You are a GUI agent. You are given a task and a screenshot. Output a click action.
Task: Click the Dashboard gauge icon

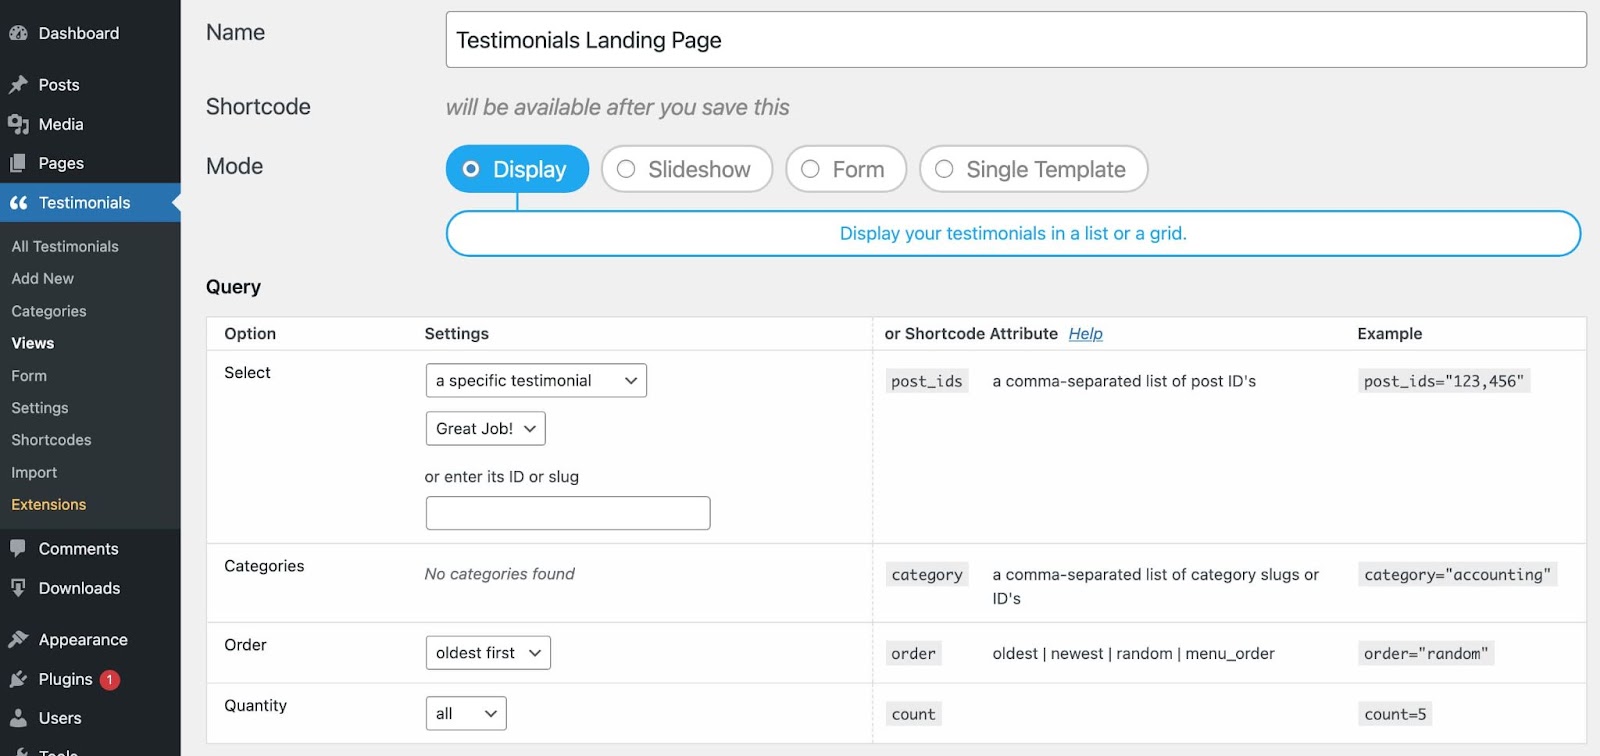(x=18, y=33)
